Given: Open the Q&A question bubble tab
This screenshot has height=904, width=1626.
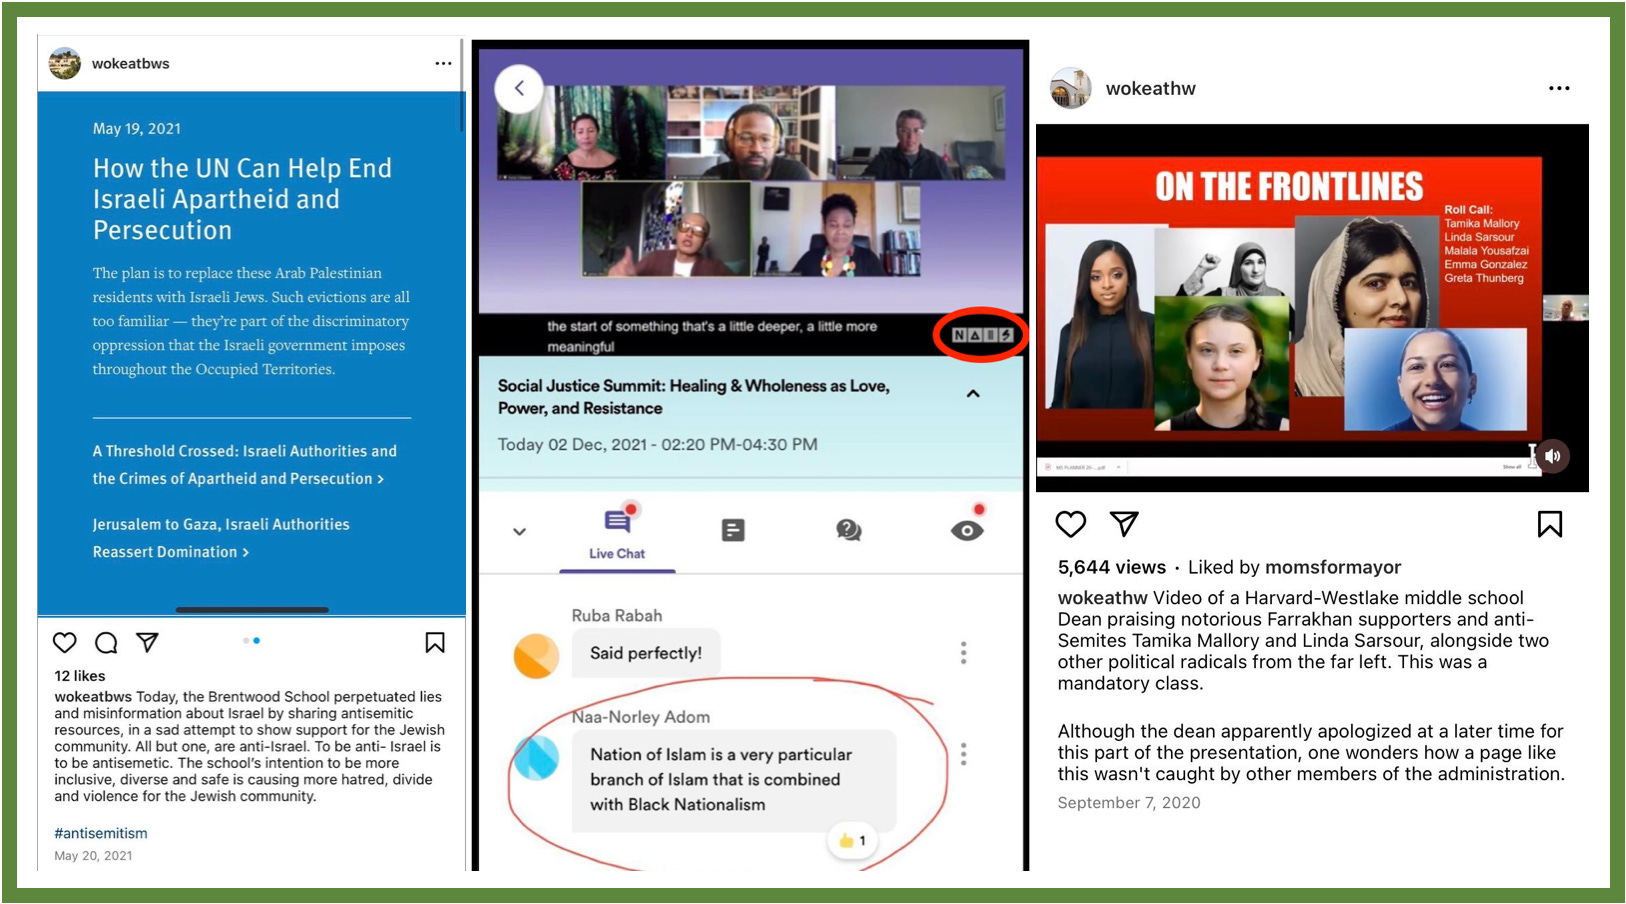Looking at the screenshot, I should pyautogui.click(x=849, y=530).
